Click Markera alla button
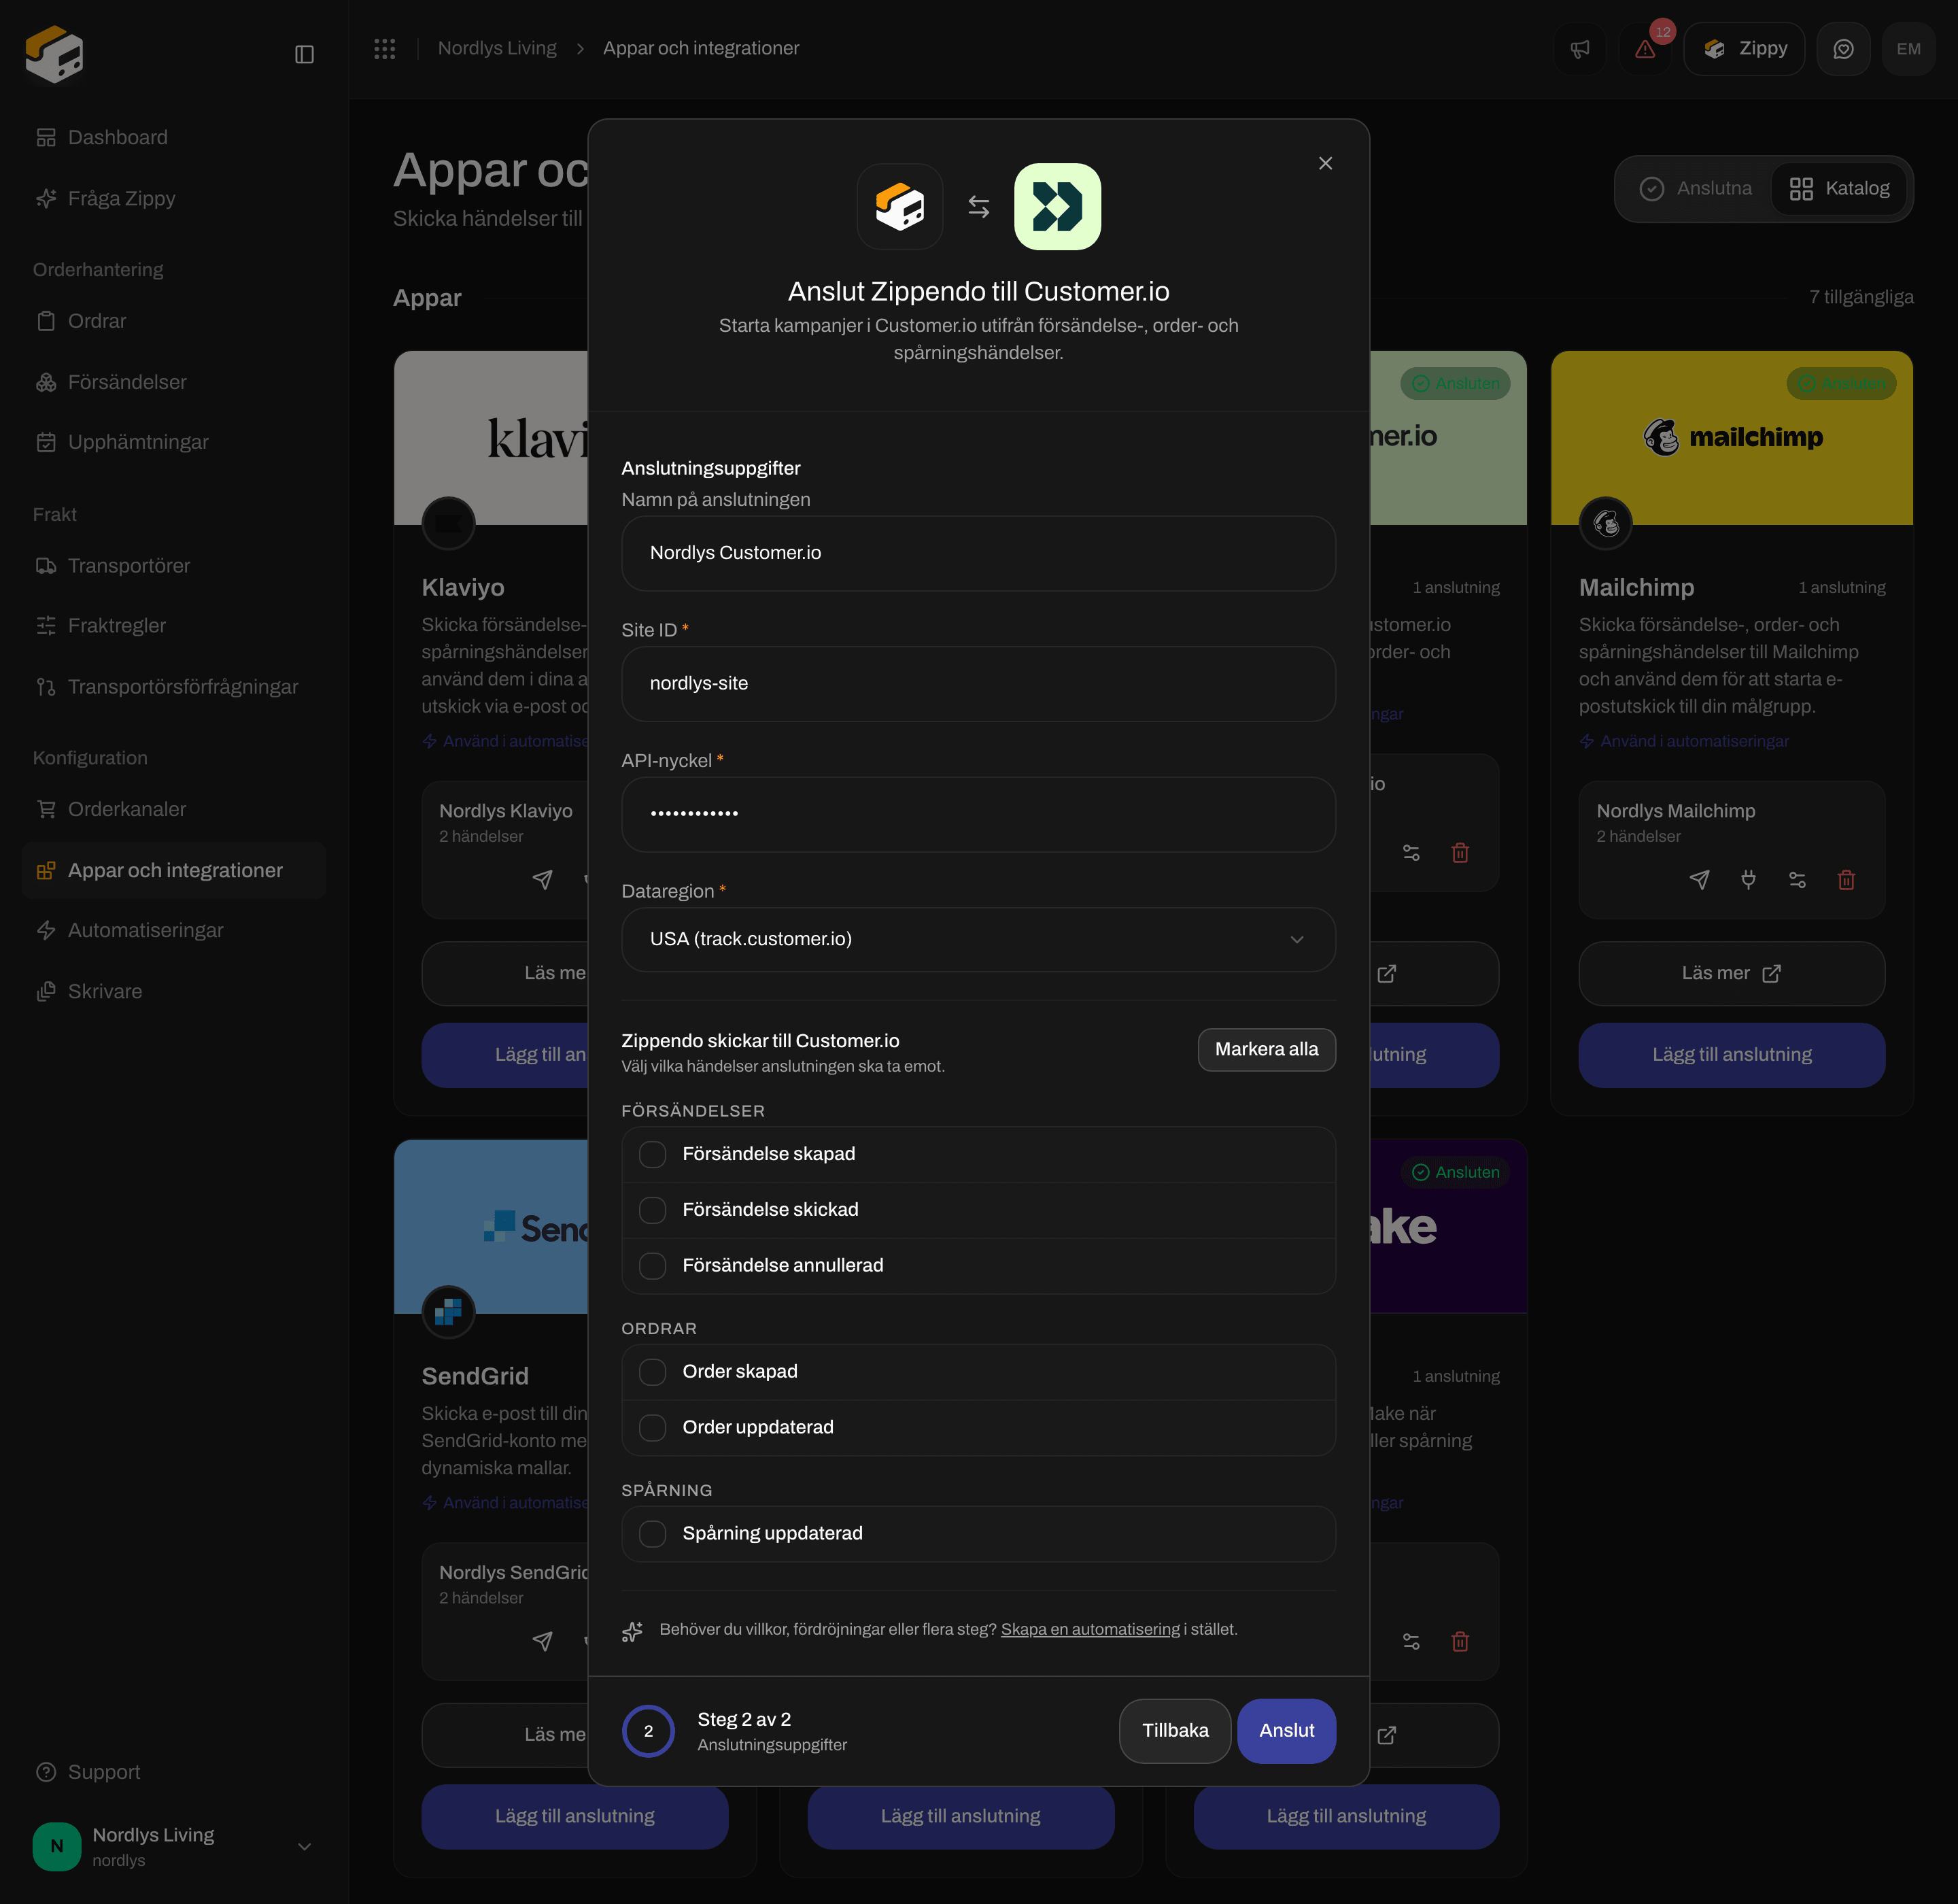The width and height of the screenshot is (1958, 1904). click(x=1266, y=1049)
